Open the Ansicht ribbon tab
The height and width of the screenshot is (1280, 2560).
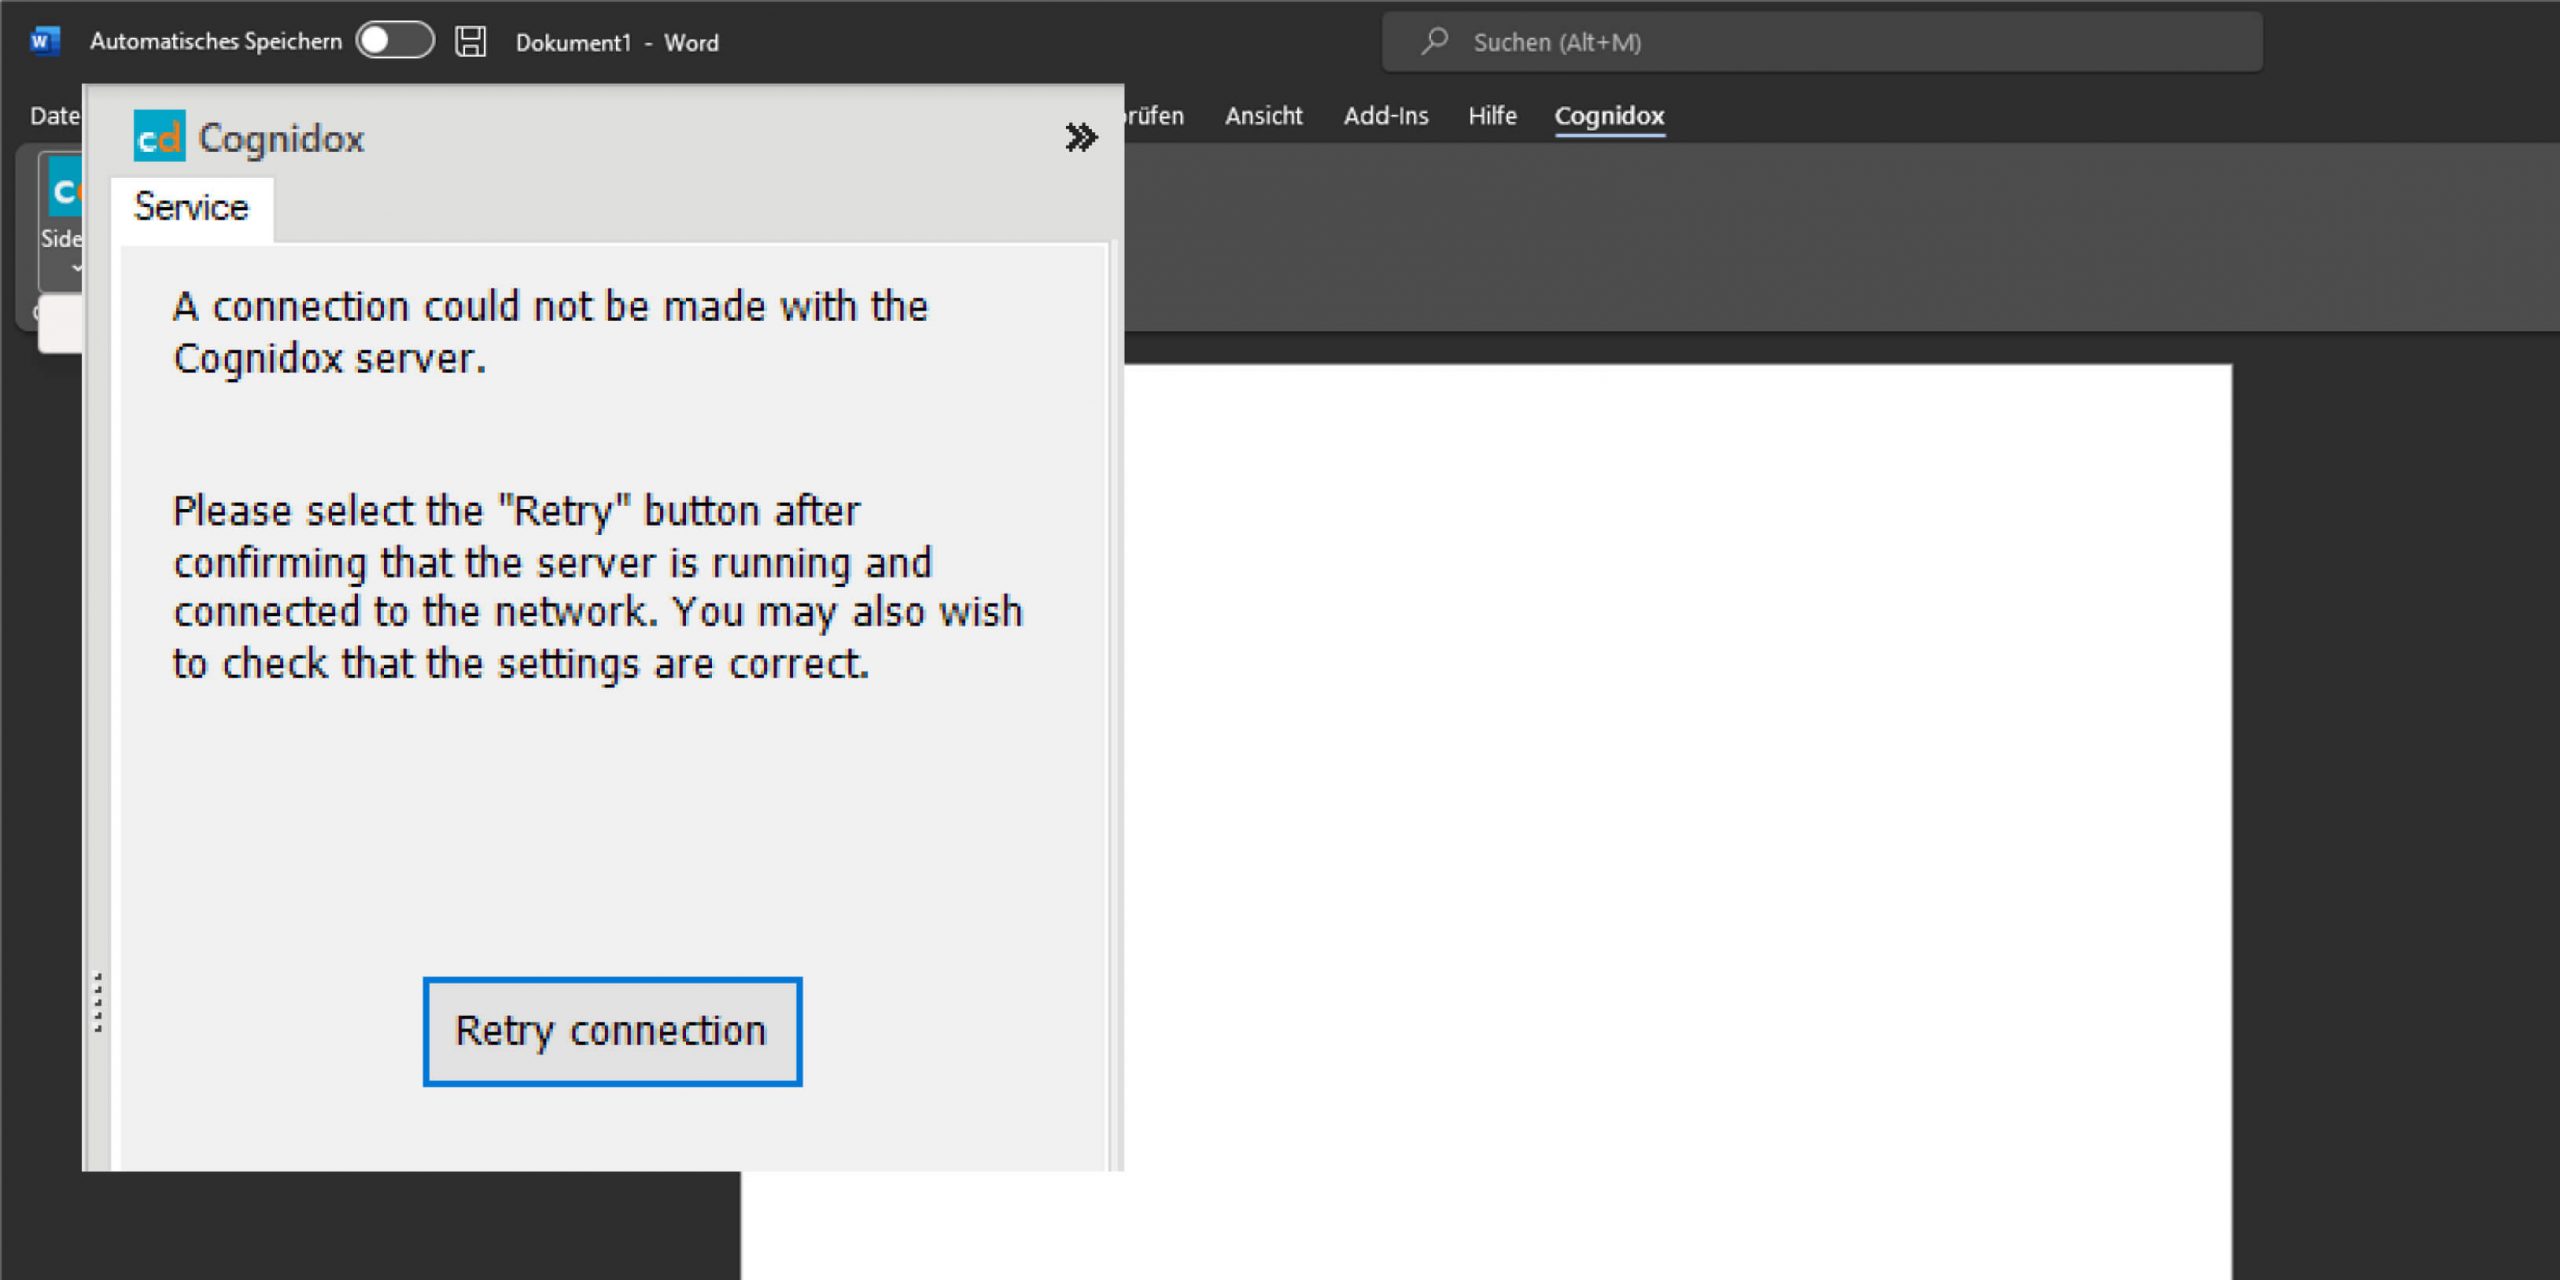click(x=1263, y=116)
